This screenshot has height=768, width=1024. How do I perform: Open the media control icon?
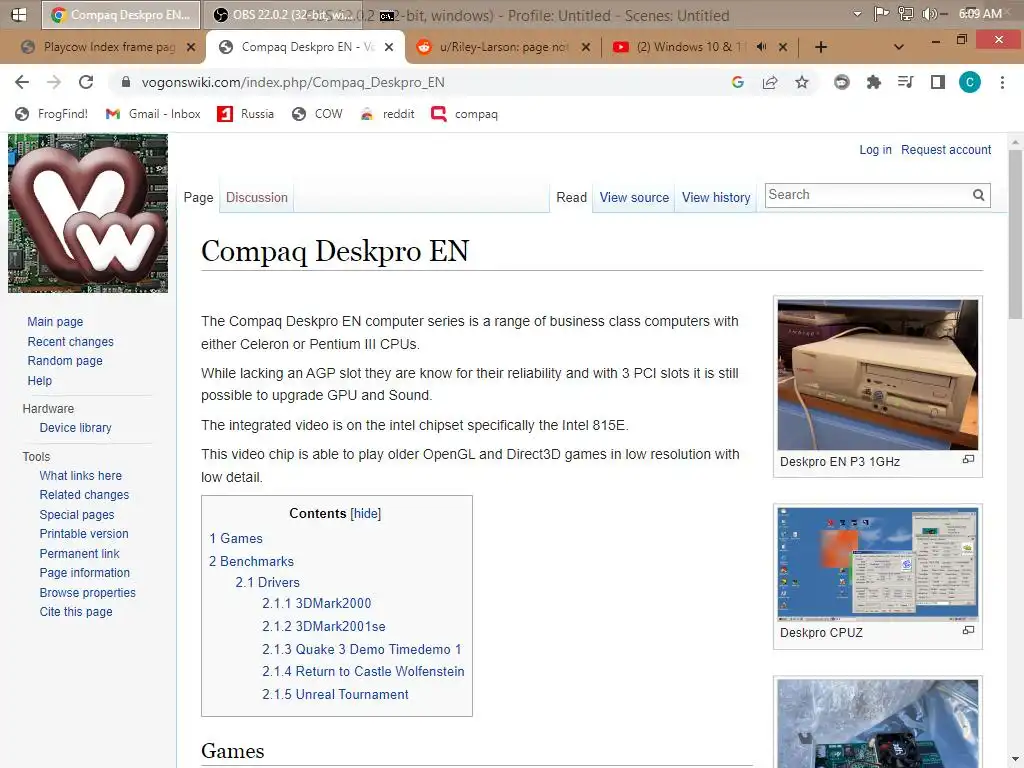point(905,82)
